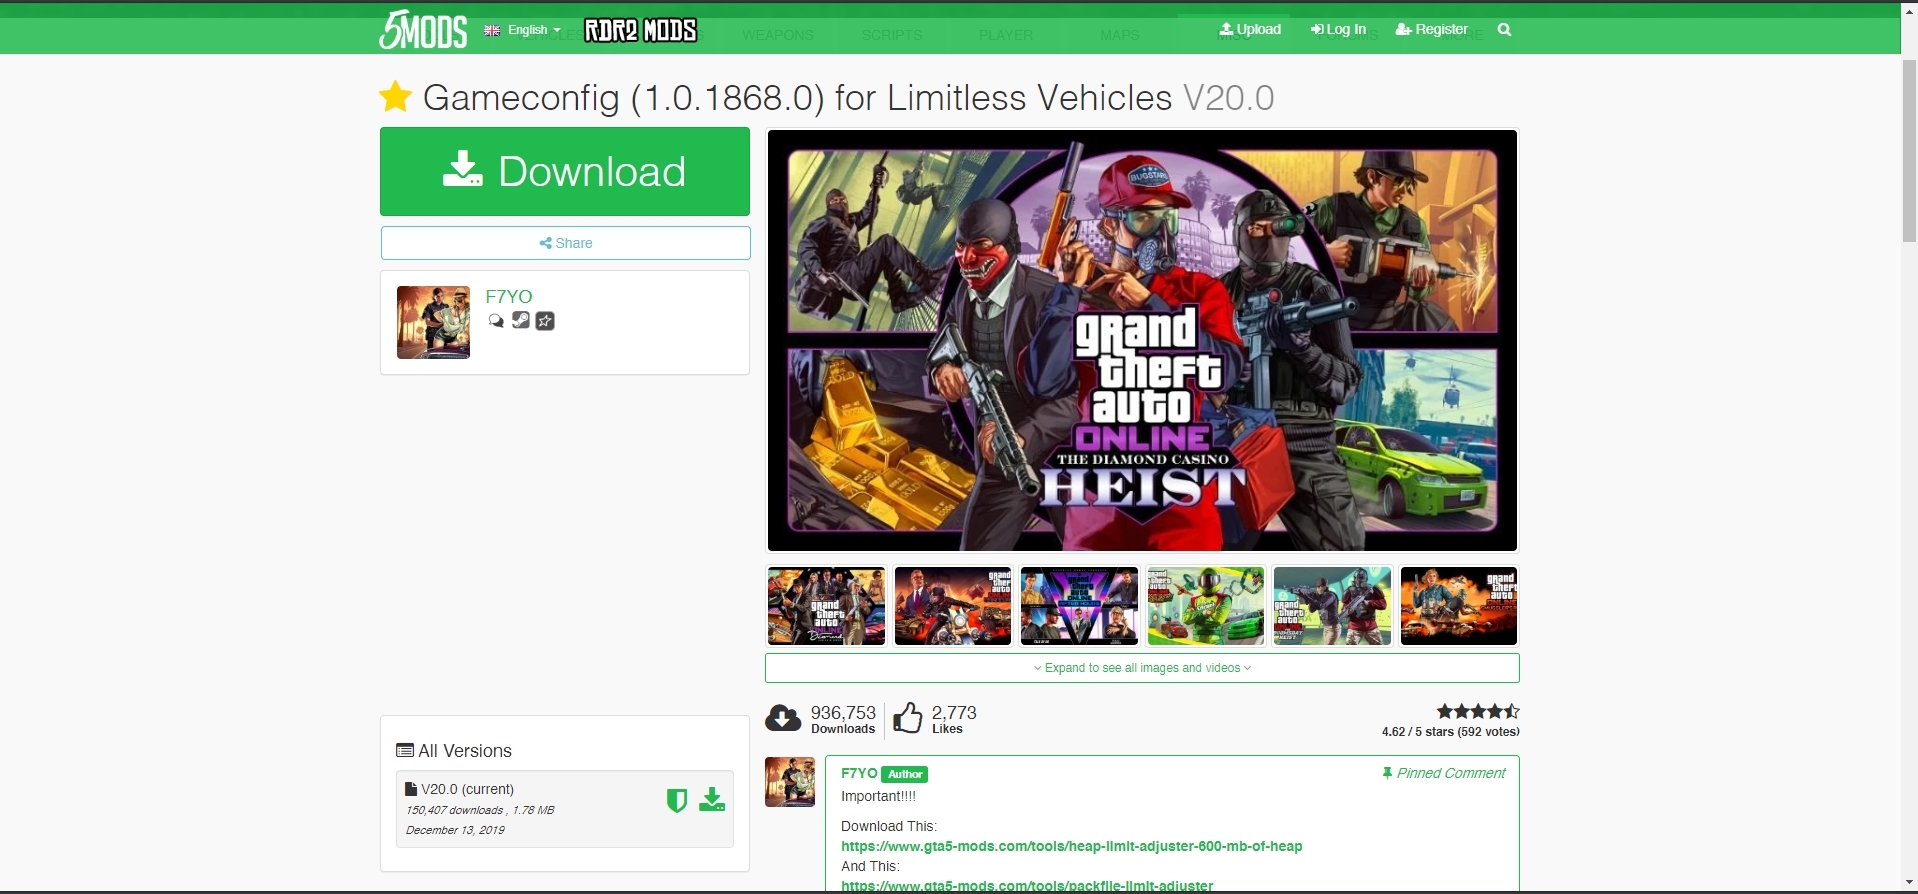The image size is (1918, 894).
Task: Click the title "Gameconfig (1.0.1868.0) for Limitless Vehicles"
Action: 797,98
